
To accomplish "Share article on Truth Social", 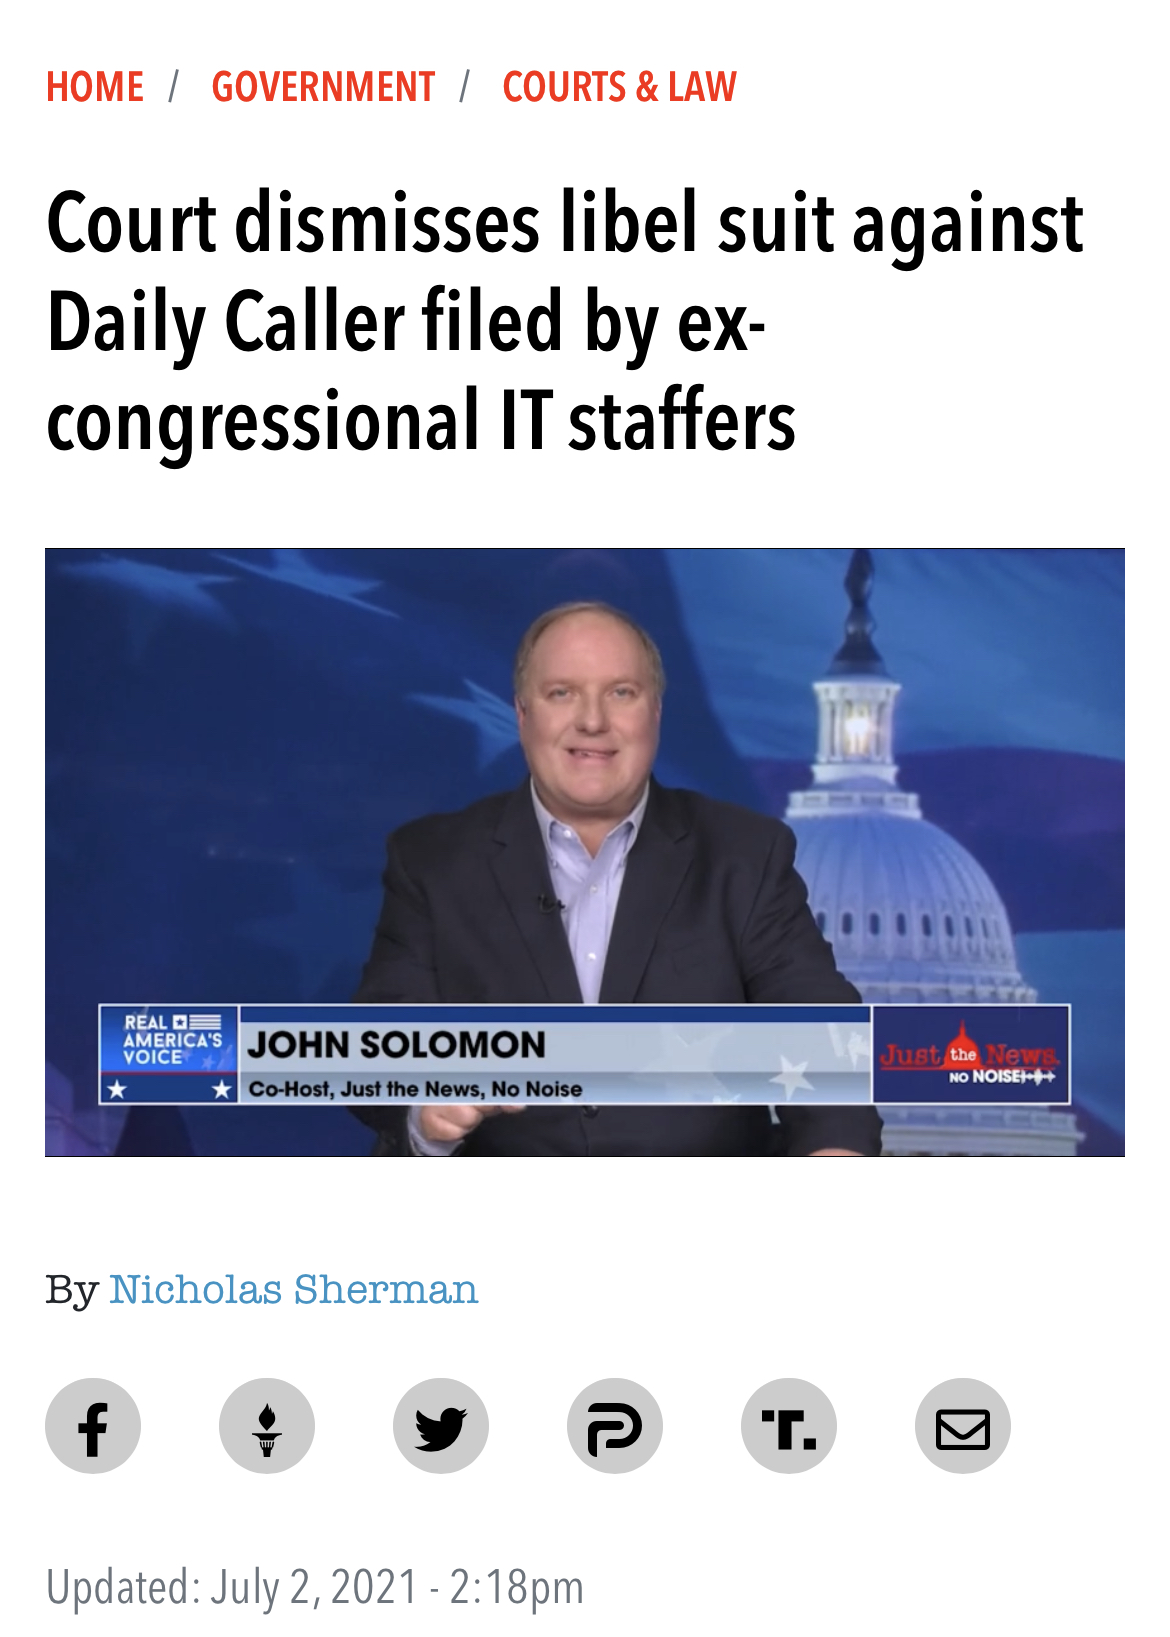I will point(789,1425).
